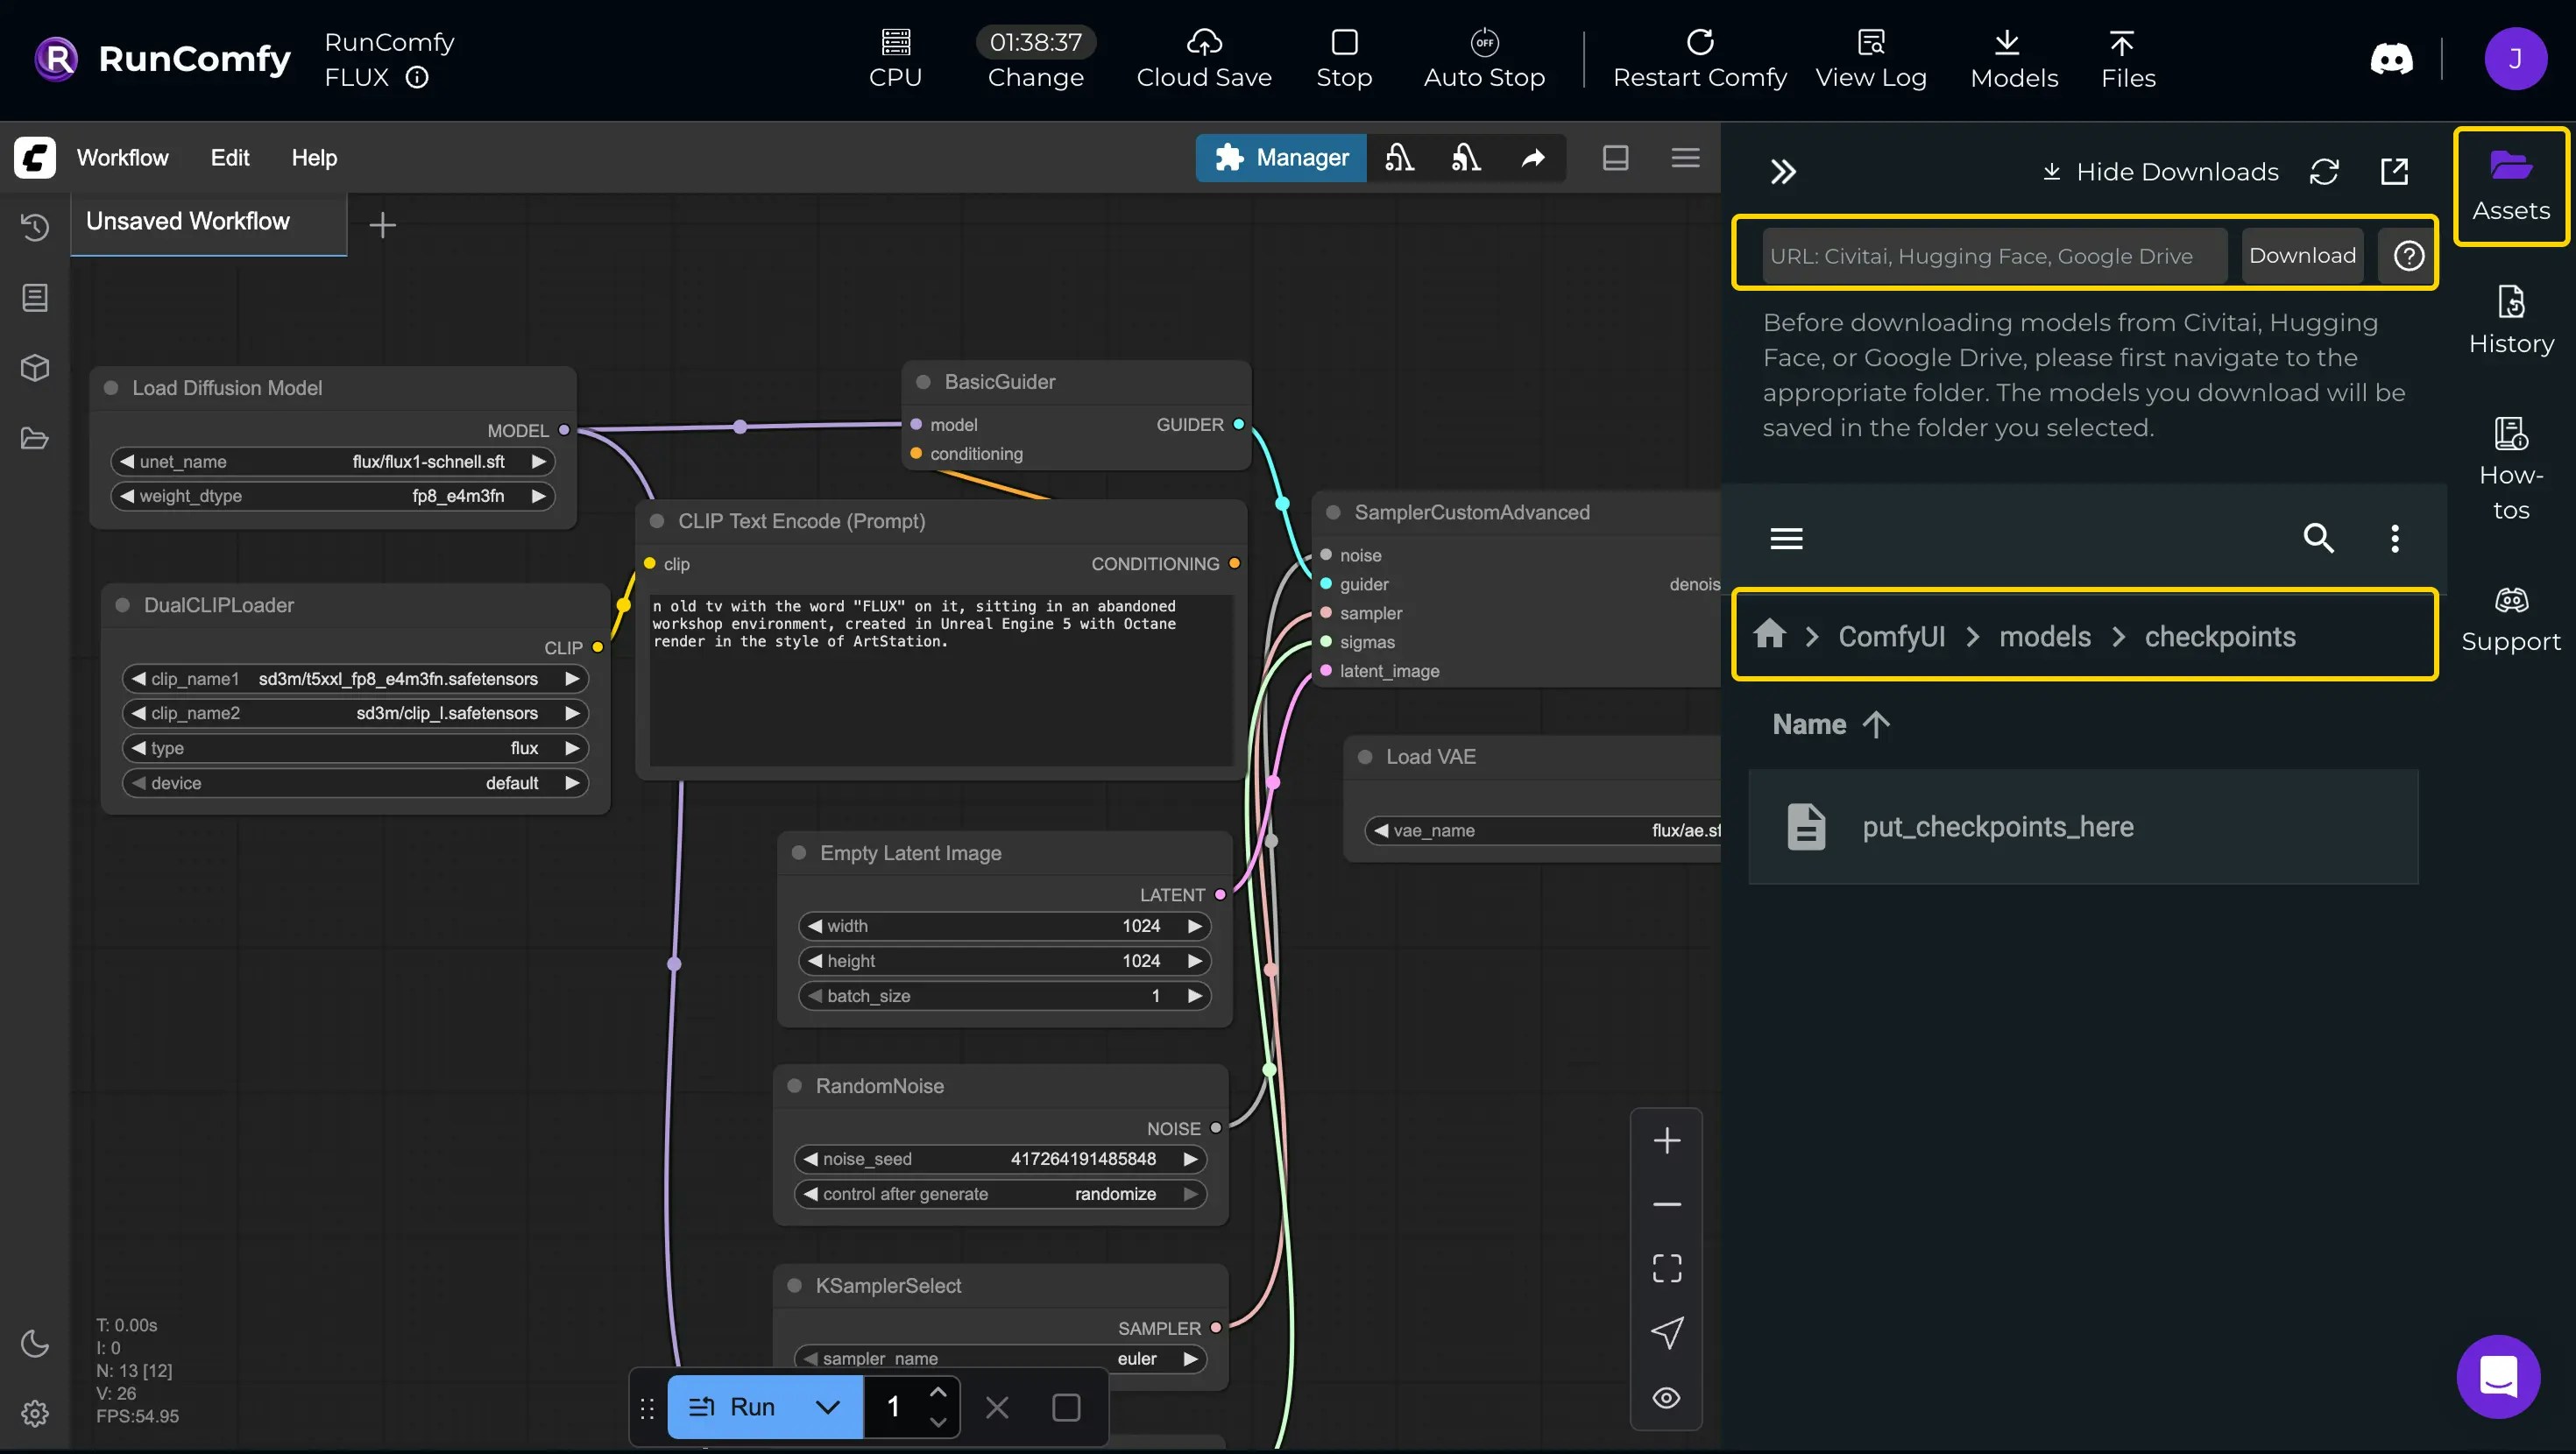The width and height of the screenshot is (2576, 1454).
Task: Click Cloud Save icon
Action: (x=1204, y=42)
